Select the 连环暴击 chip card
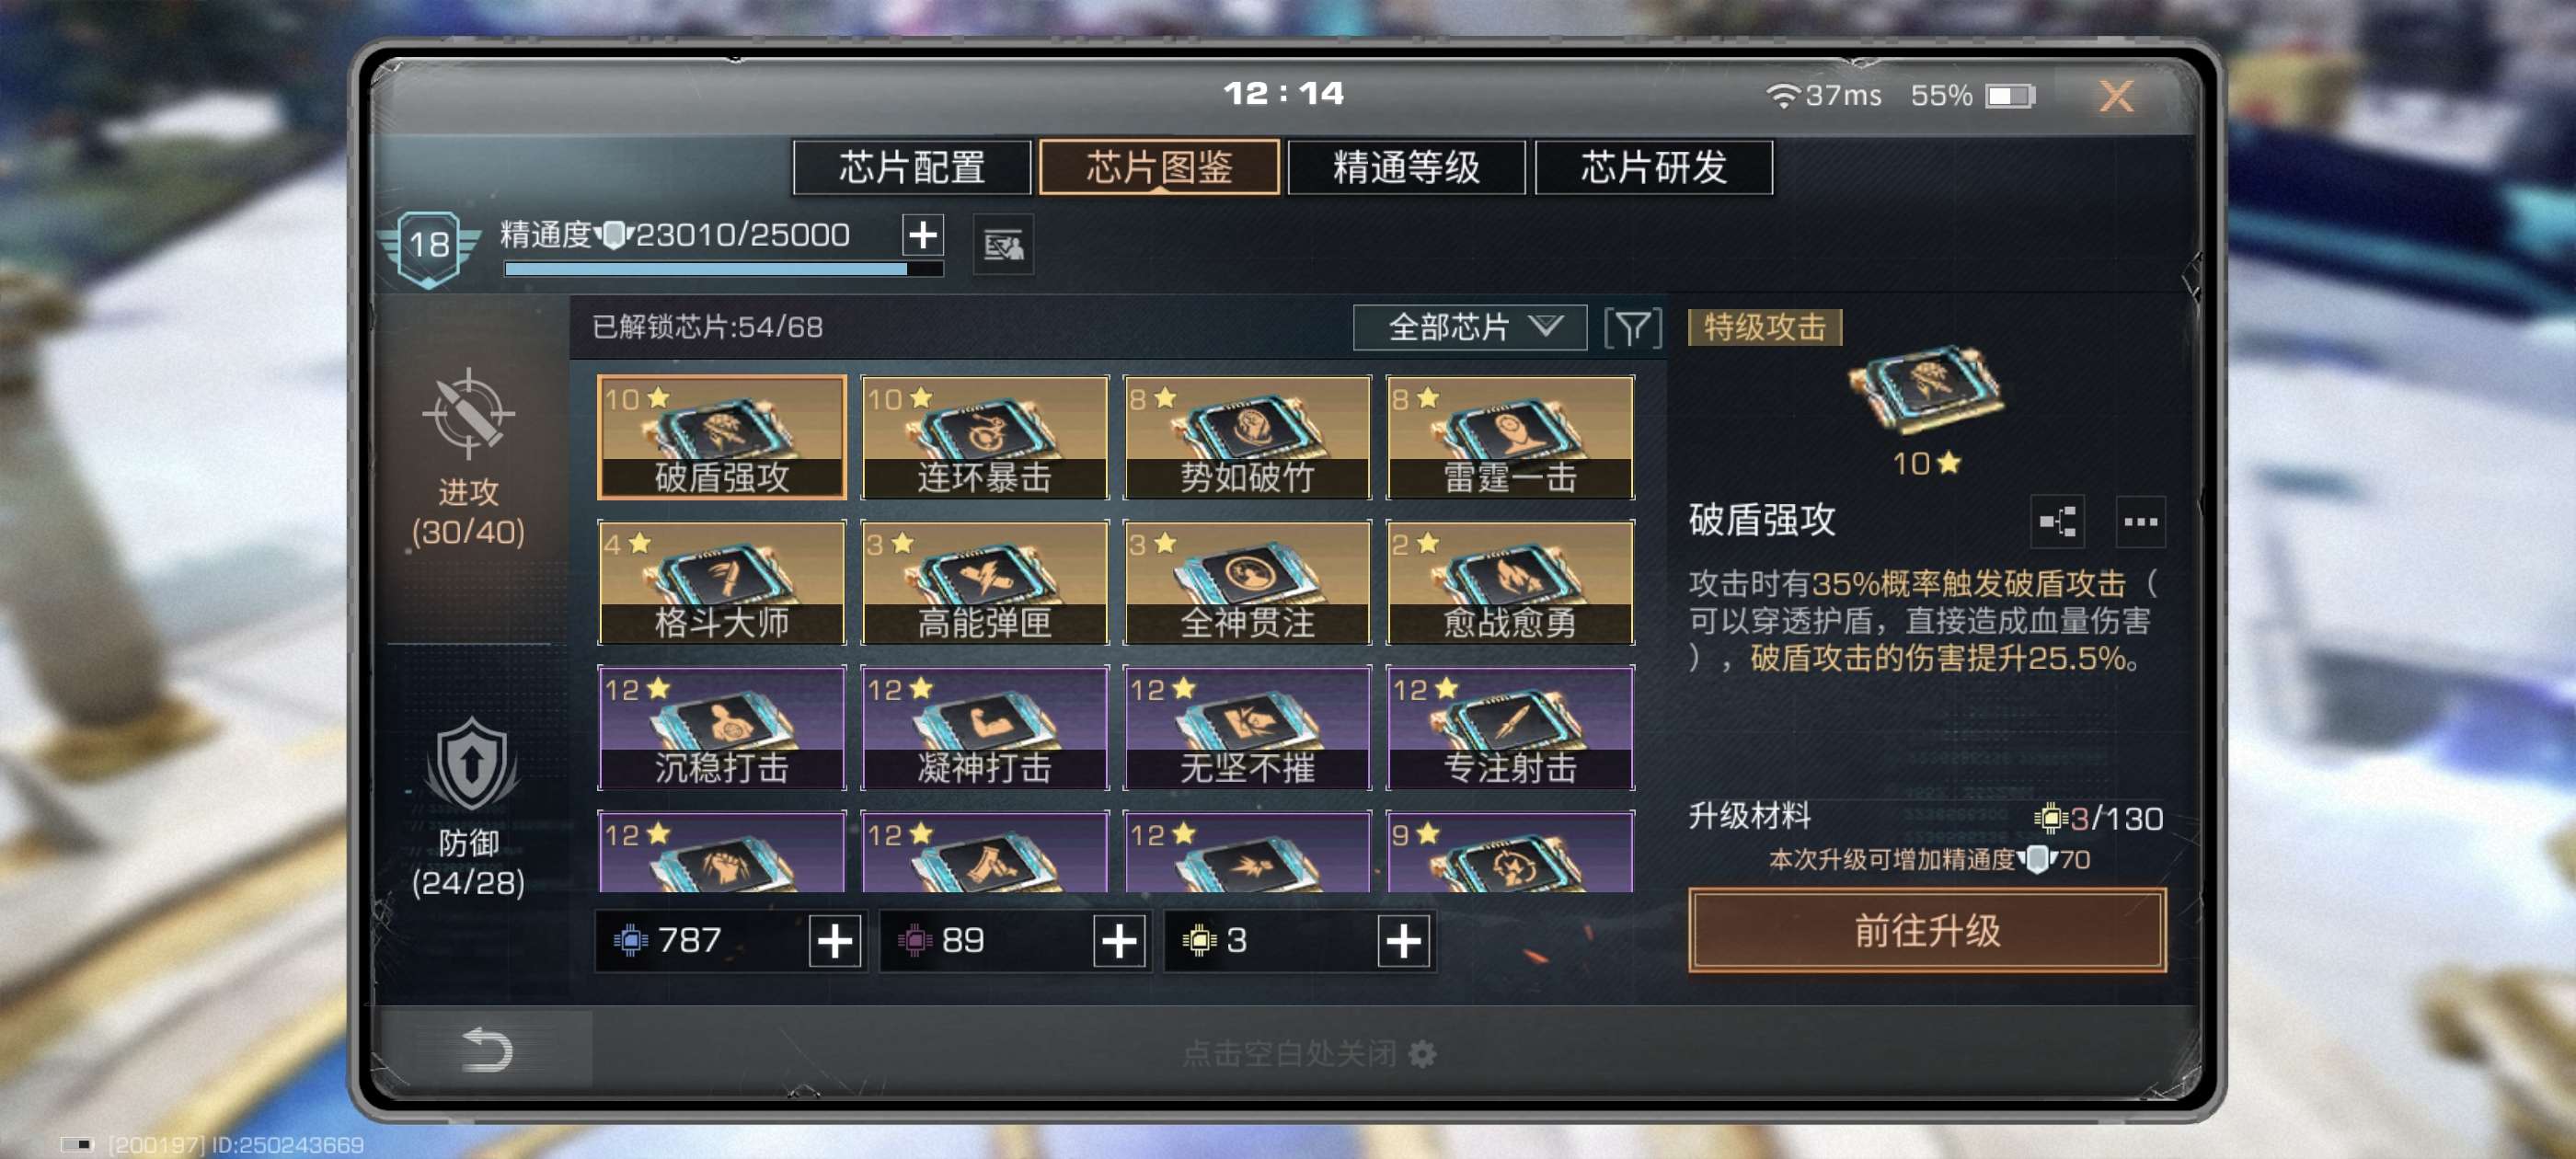This screenshot has width=2576, height=1159. [x=985, y=437]
